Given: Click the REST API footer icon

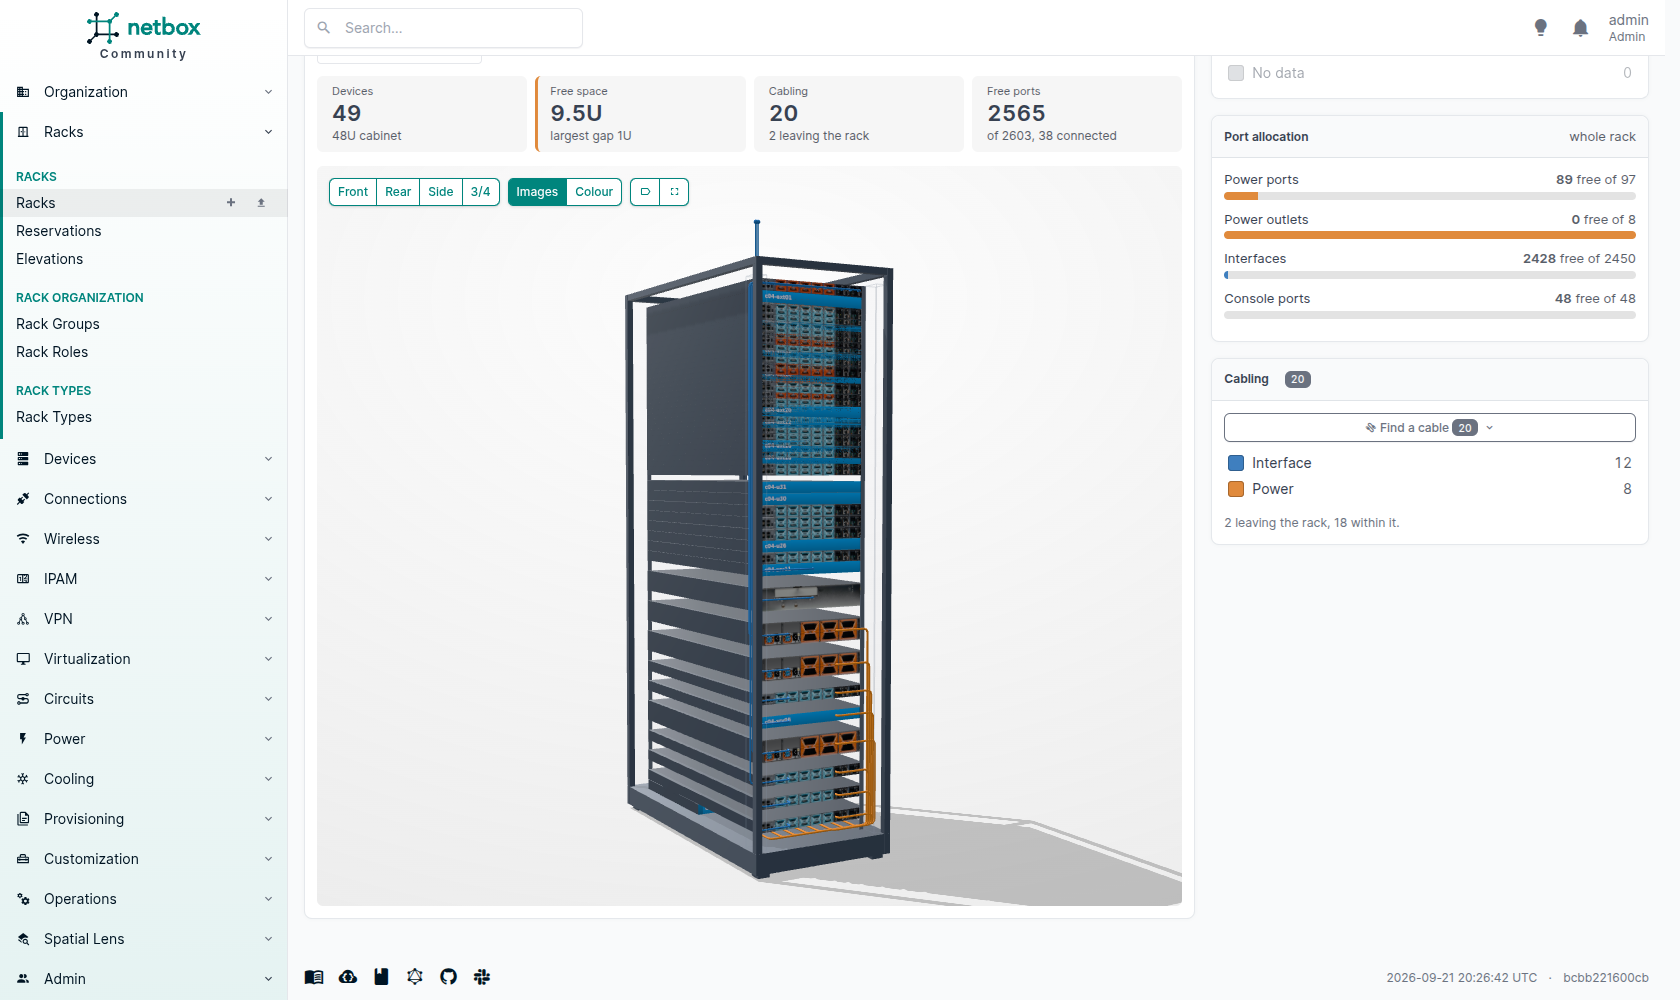Looking at the screenshot, I should (381, 977).
